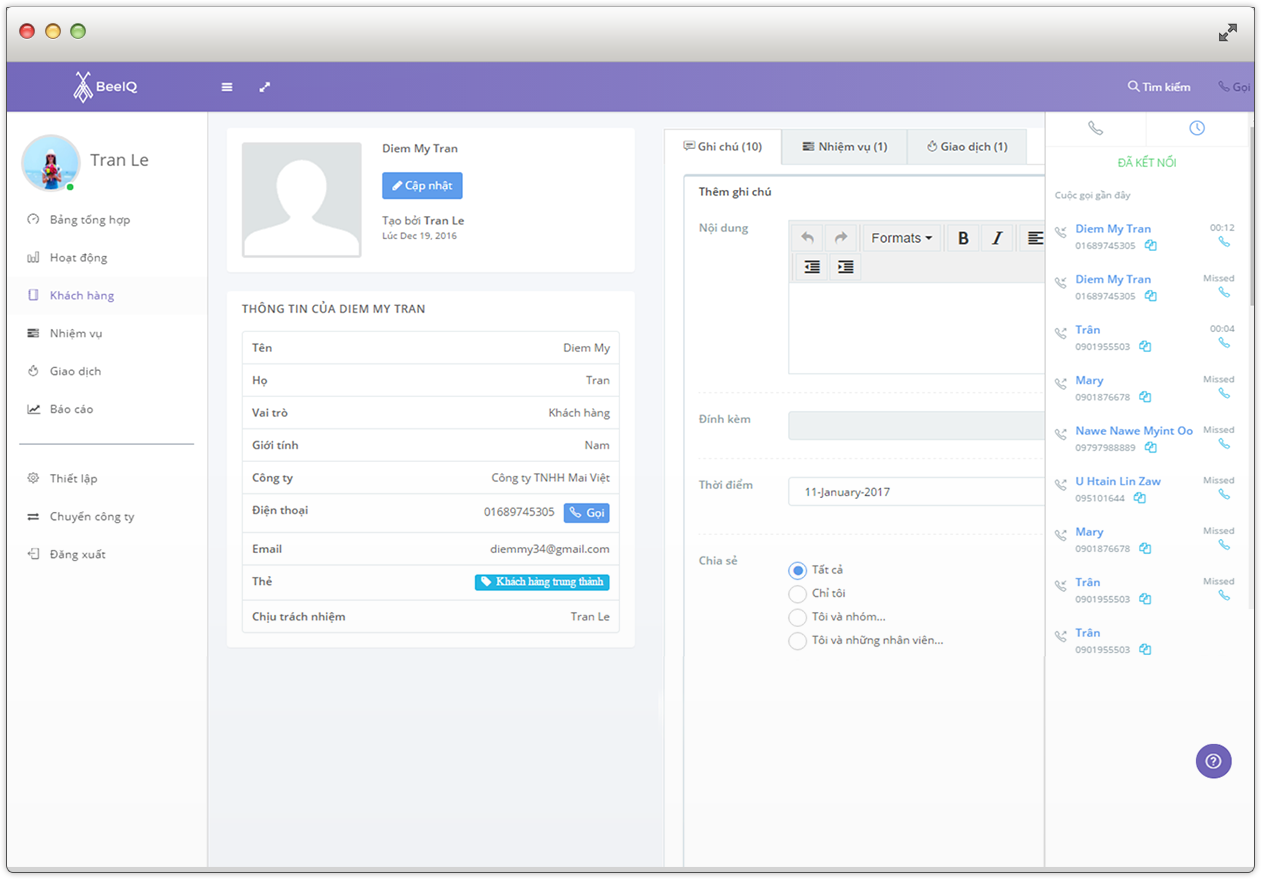This screenshot has width=1261, height=879.
Task: Select the 'Chỉ tôi' sharing option
Action: click(797, 594)
